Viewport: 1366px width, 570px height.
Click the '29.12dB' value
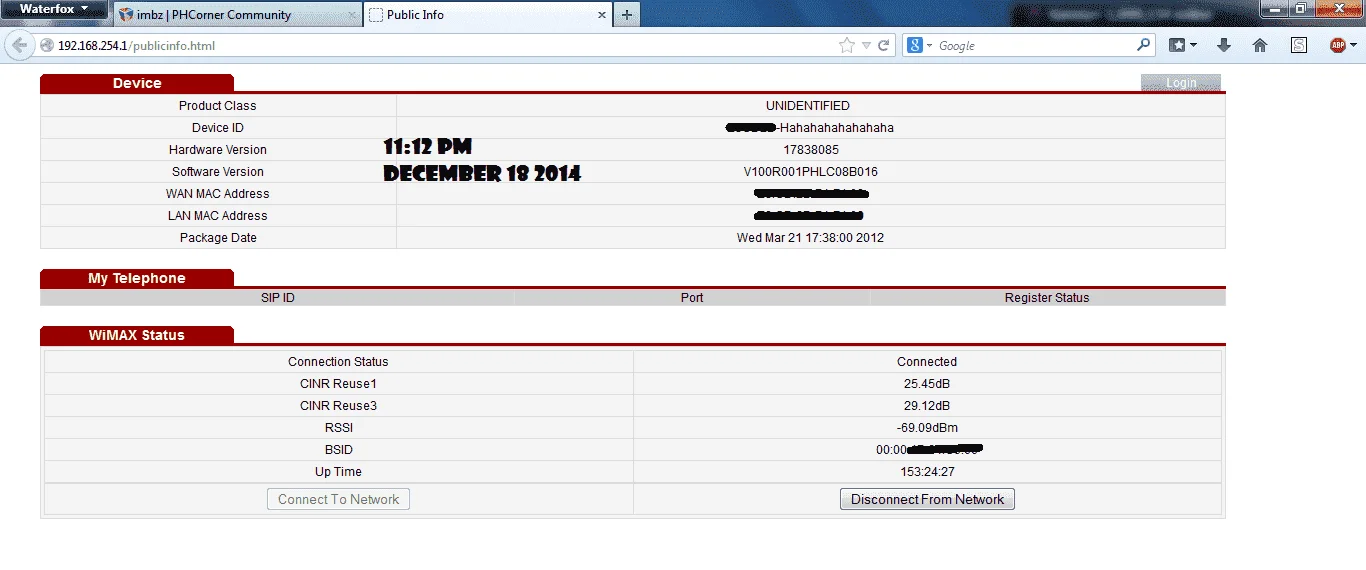point(927,406)
